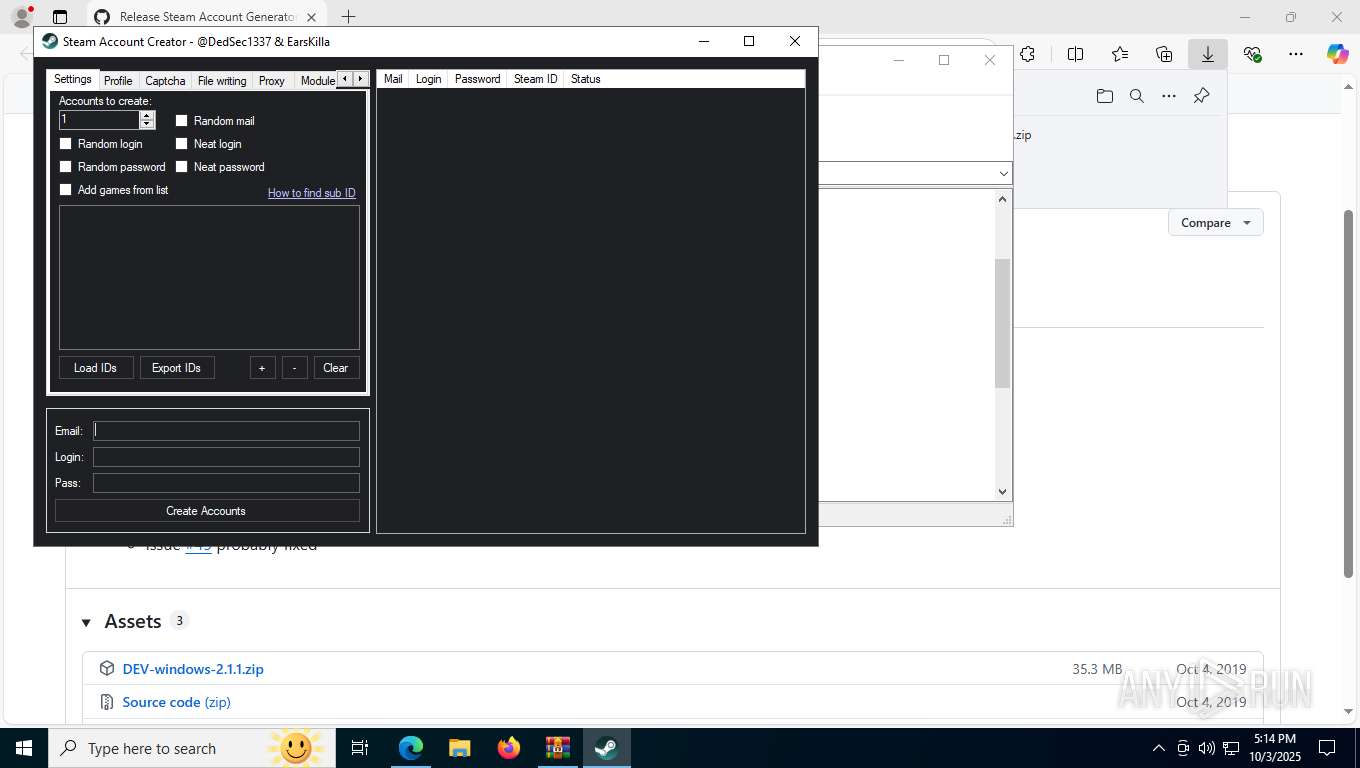Open Edge Settings and more menu
Screen dimensions: 1360x768
(1296, 54)
